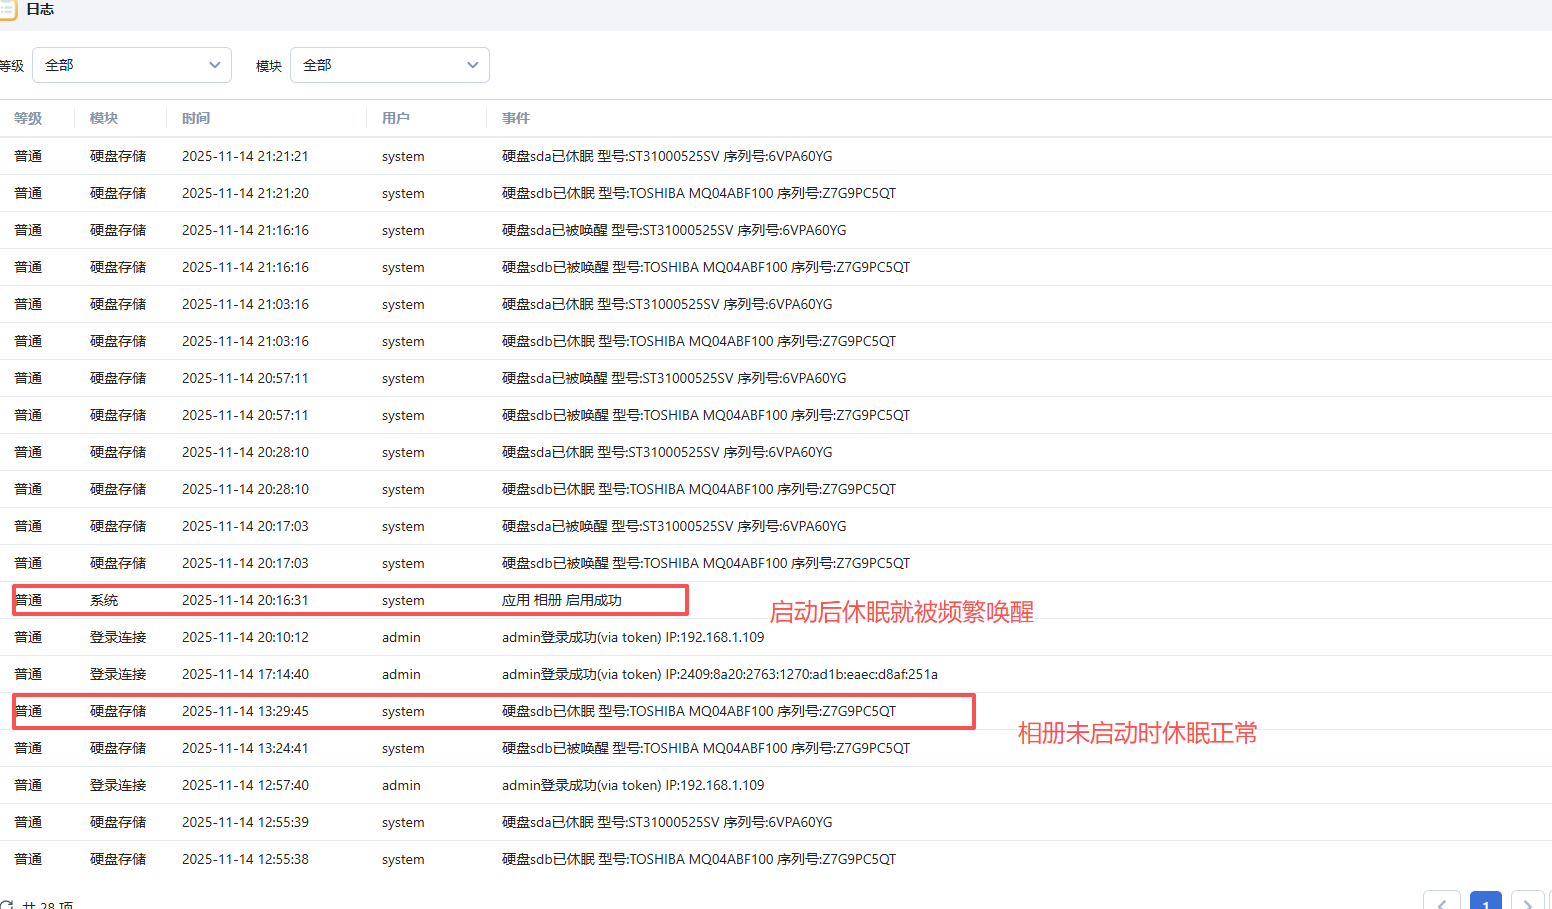Select the timestamp 2025-11-14 20:10:12
The width and height of the screenshot is (1552, 909).
point(245,637)
